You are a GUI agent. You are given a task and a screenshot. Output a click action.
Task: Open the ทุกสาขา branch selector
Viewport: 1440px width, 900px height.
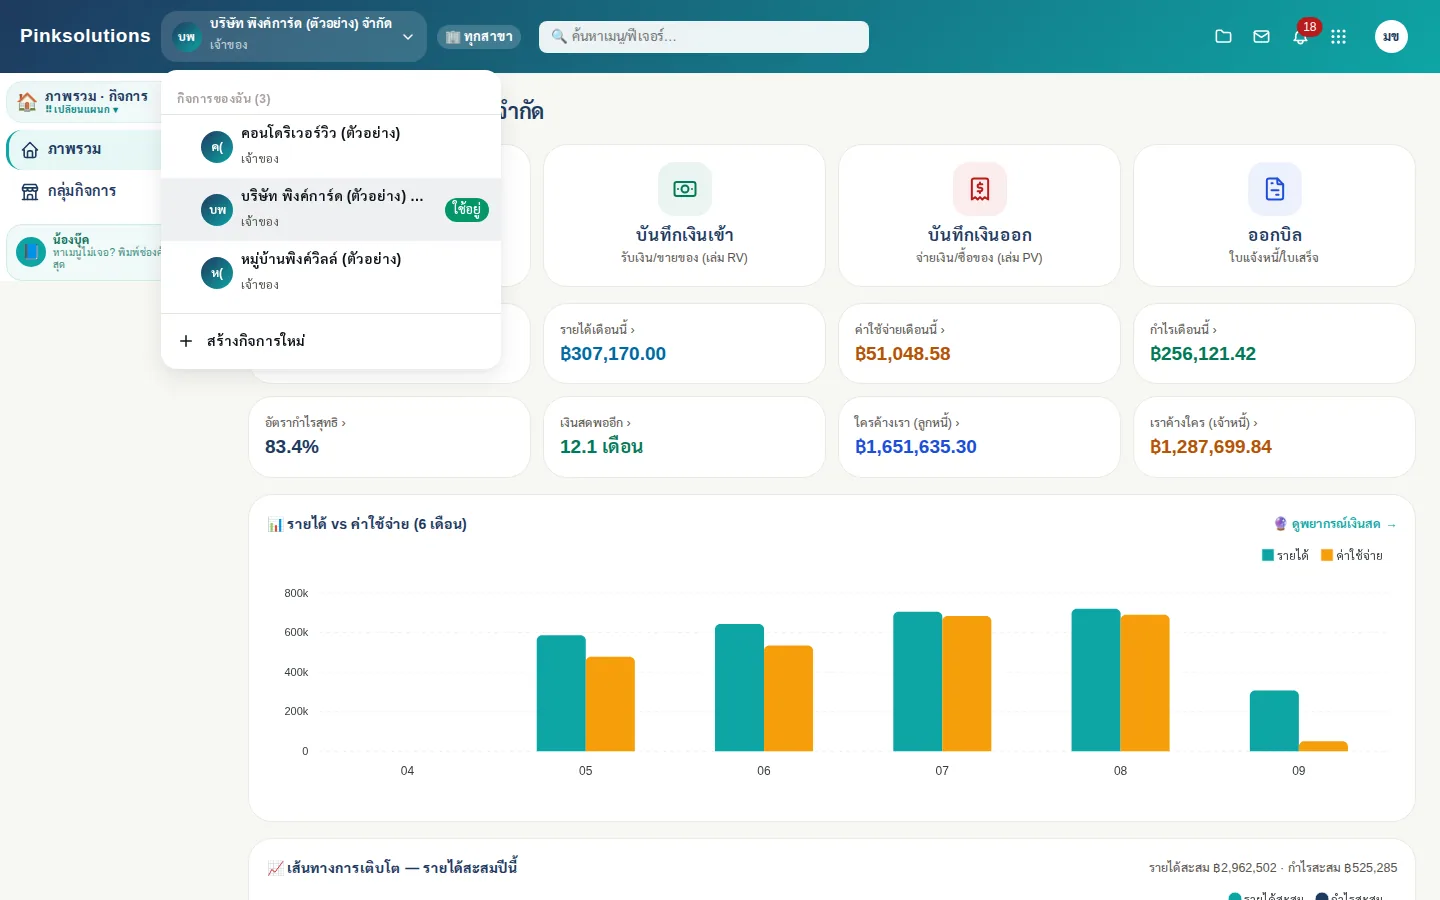pyautogui.click(x=479, y=37)
